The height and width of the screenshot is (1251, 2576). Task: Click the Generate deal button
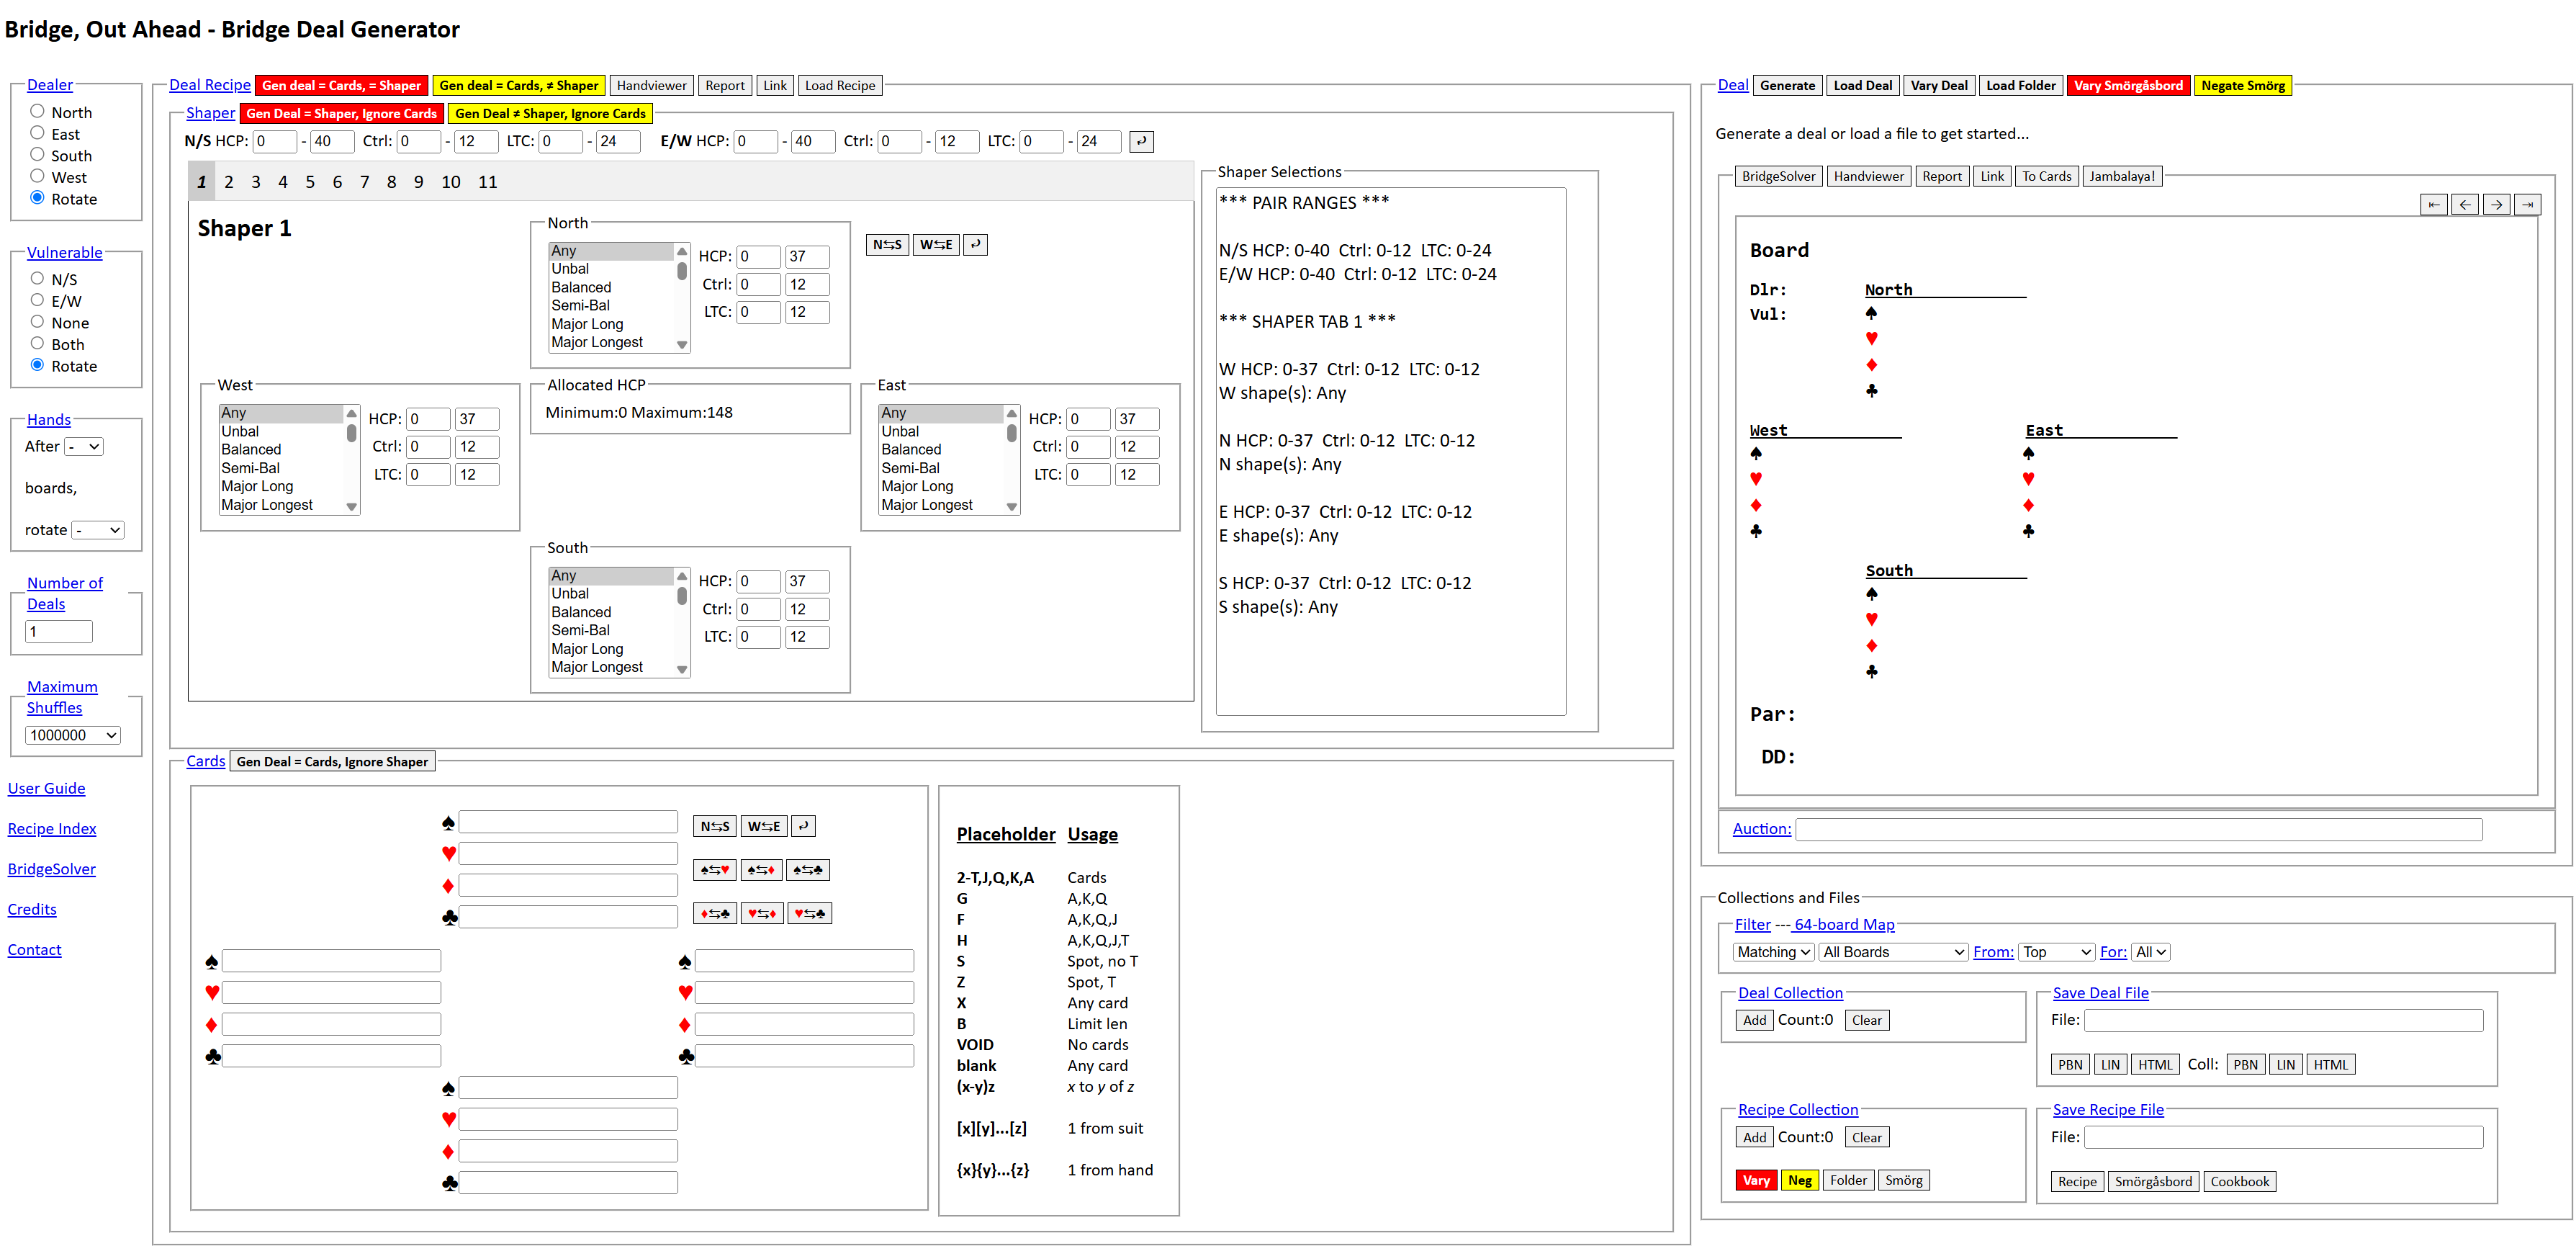coord(1786,85)
